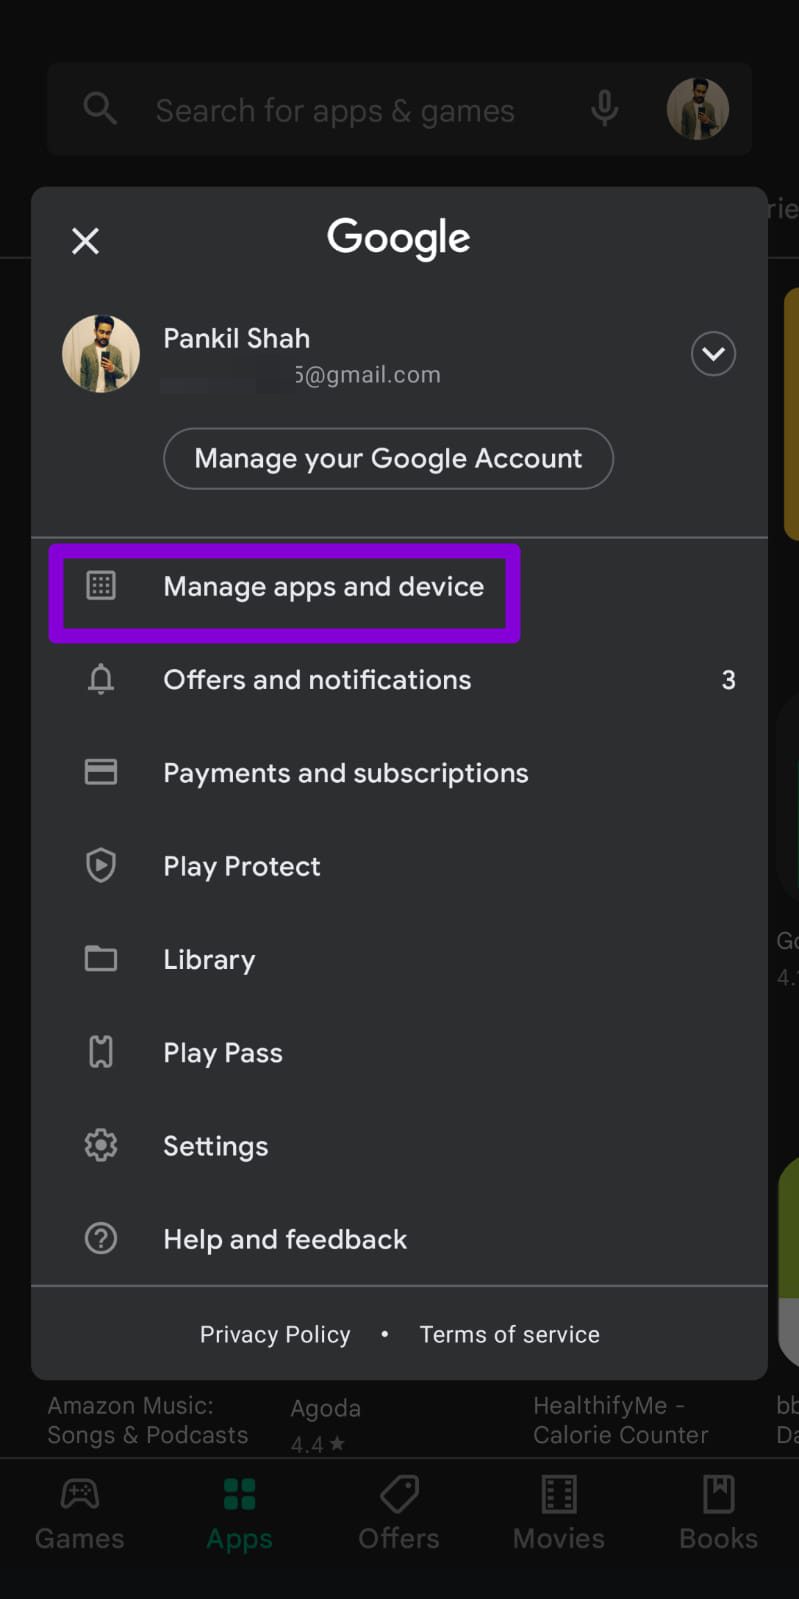Tap Manage your Google Account button
Viewport: 799px width, 1599px height.
388,459
